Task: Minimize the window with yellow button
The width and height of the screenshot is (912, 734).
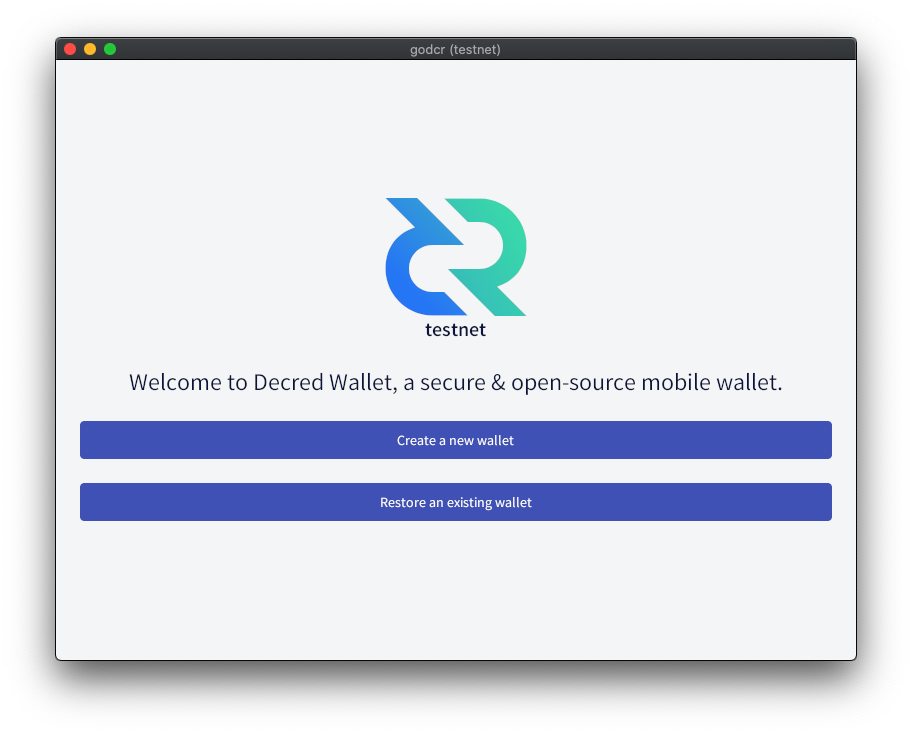Action: coord(90,49)
